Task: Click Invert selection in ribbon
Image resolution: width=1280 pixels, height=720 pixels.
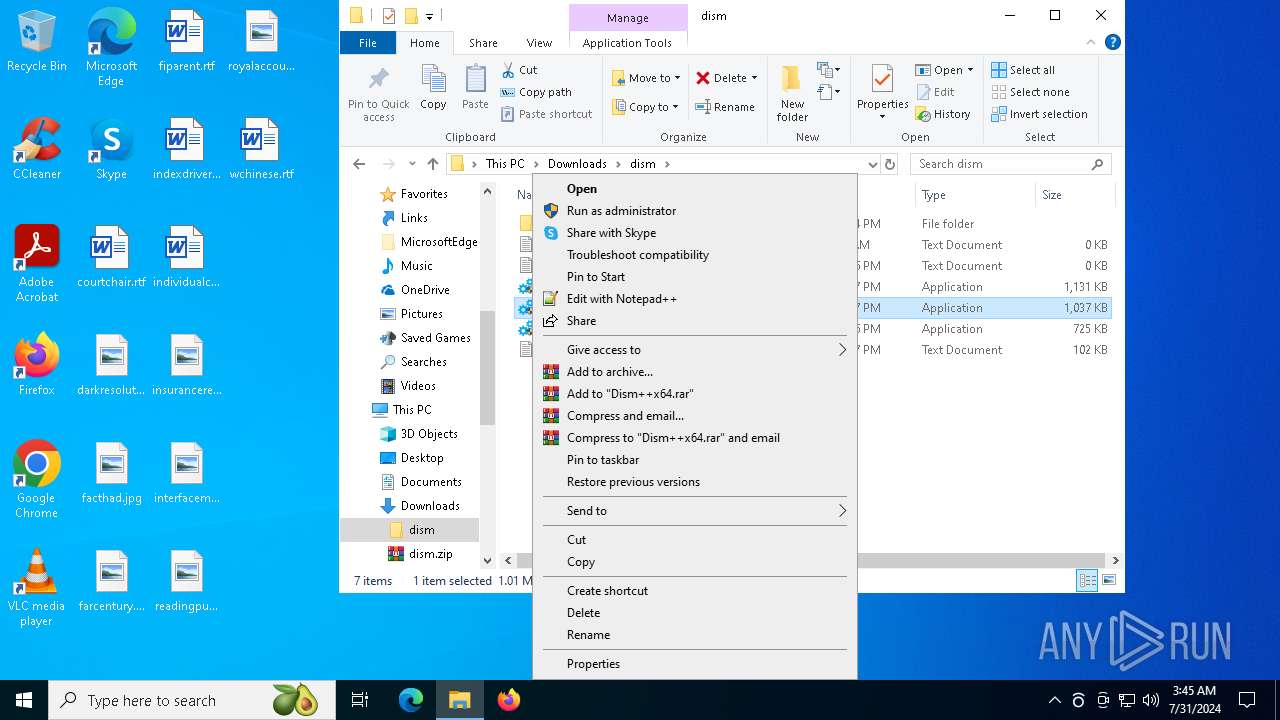Action: coord(1039,114)
